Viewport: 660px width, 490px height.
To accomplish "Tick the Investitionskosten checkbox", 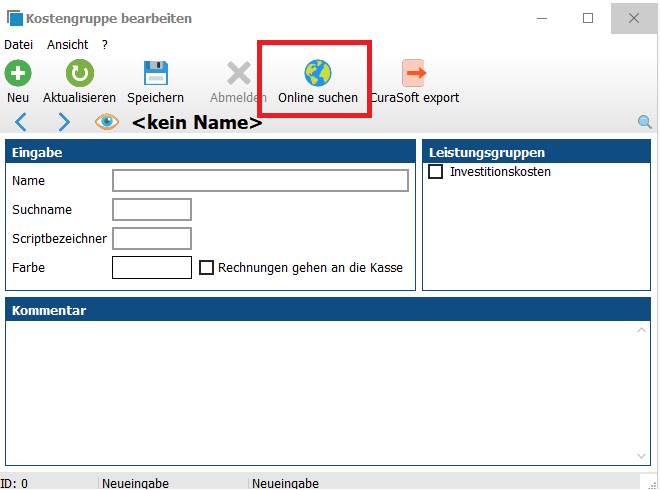I will click(435, 172).
